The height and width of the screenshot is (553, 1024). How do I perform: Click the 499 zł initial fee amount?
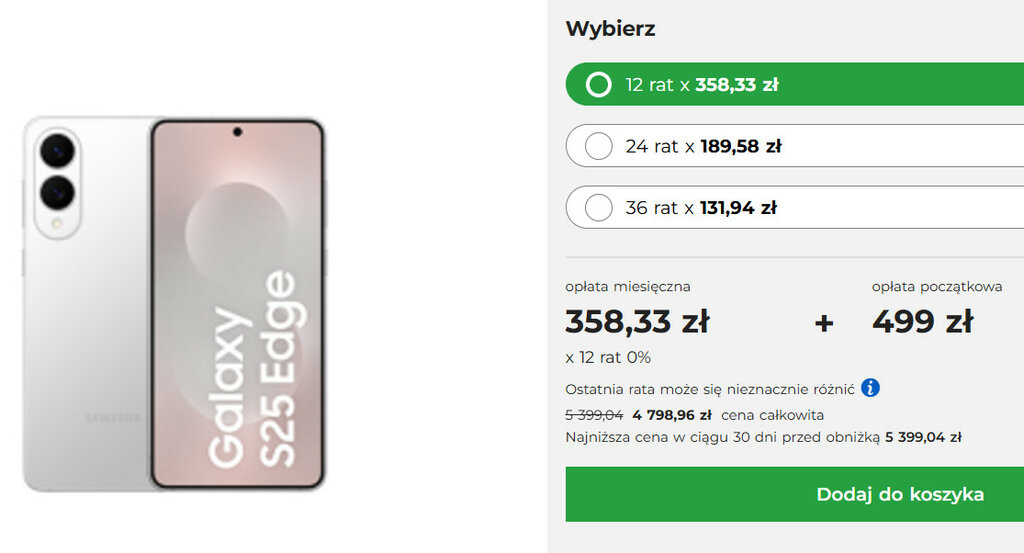(922, 322)
